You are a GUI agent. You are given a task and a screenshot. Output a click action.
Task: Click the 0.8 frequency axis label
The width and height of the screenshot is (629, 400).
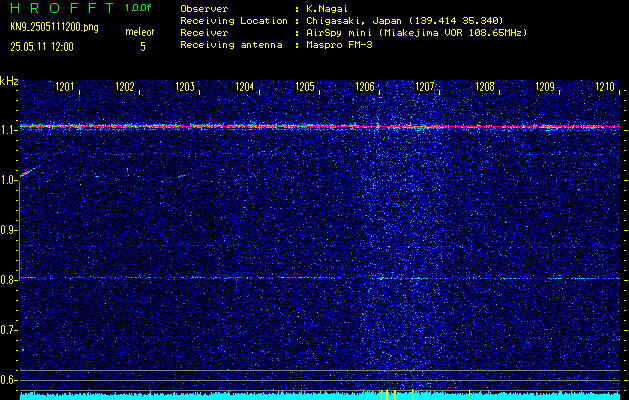[x=8, y=280]
